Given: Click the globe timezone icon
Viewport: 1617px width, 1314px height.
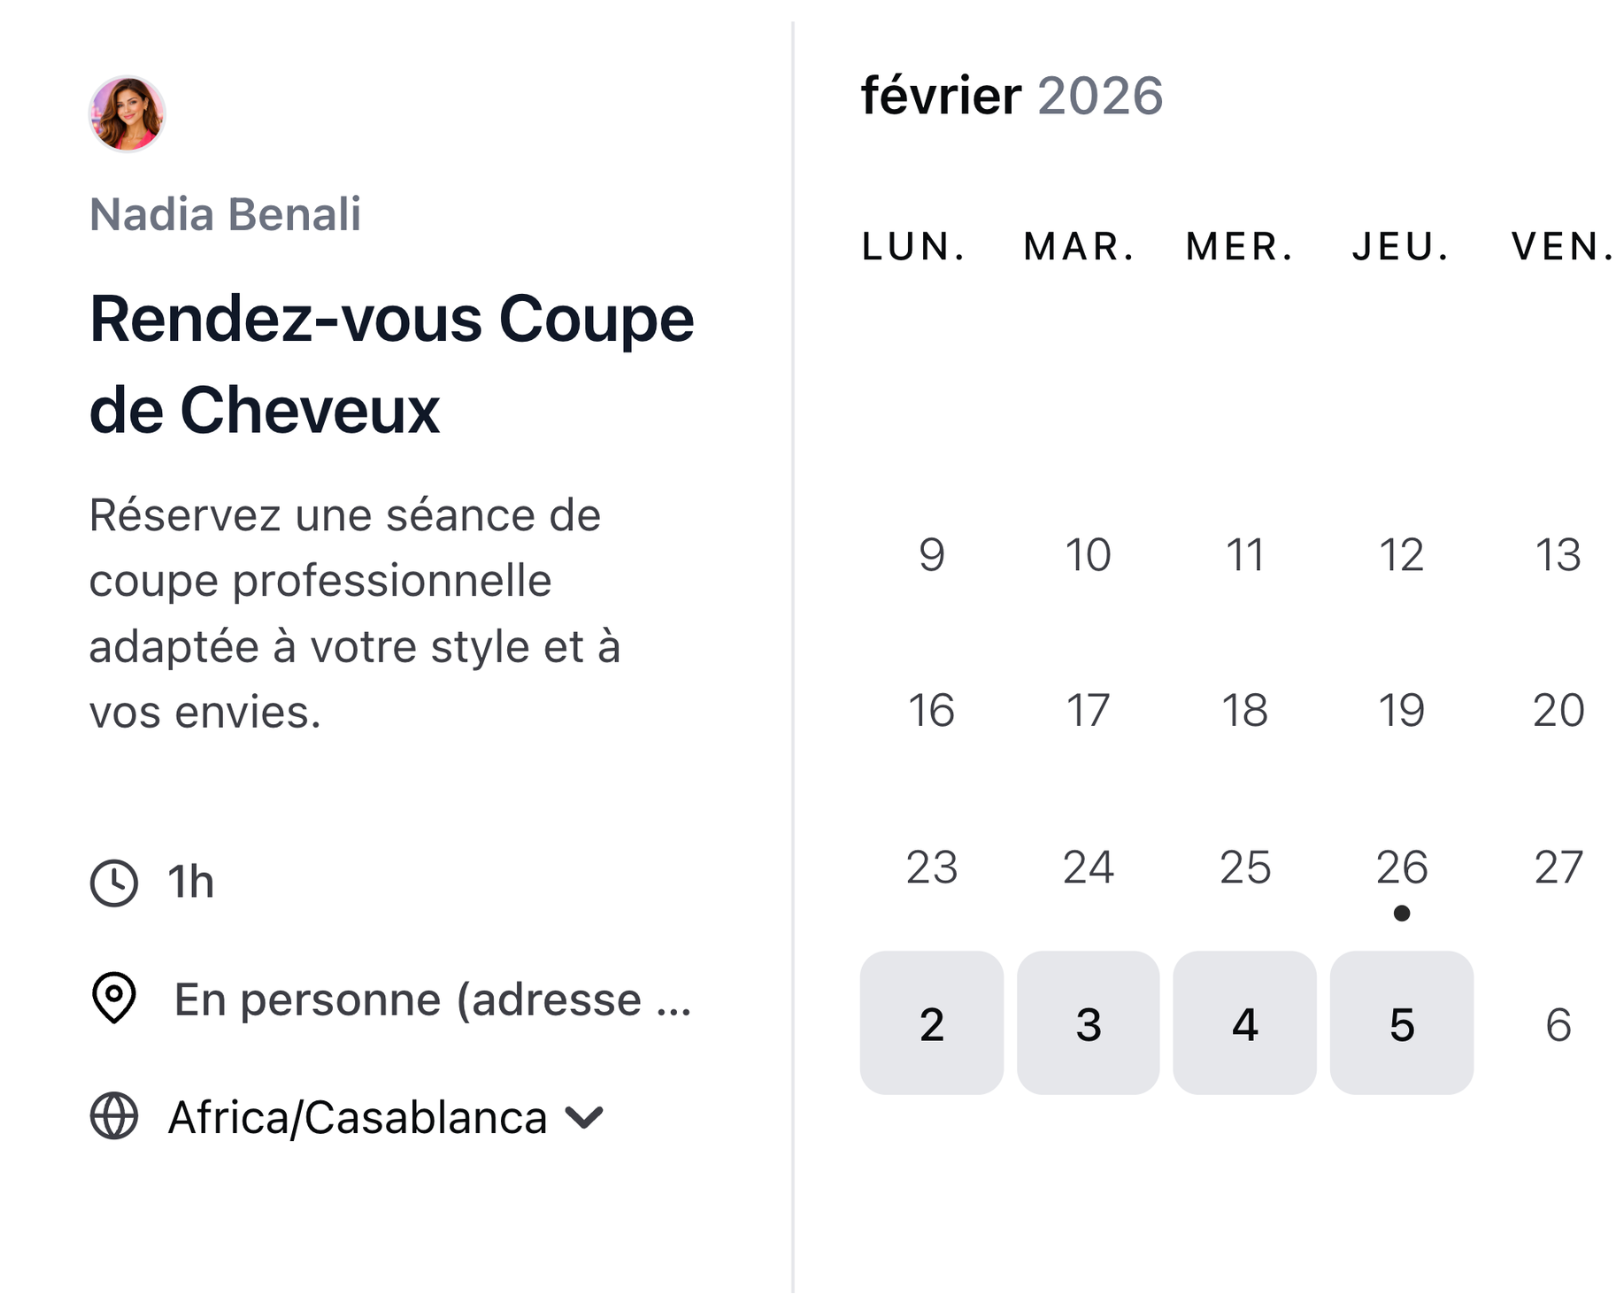Looking at the screenshot, I should pos(113,1117).
